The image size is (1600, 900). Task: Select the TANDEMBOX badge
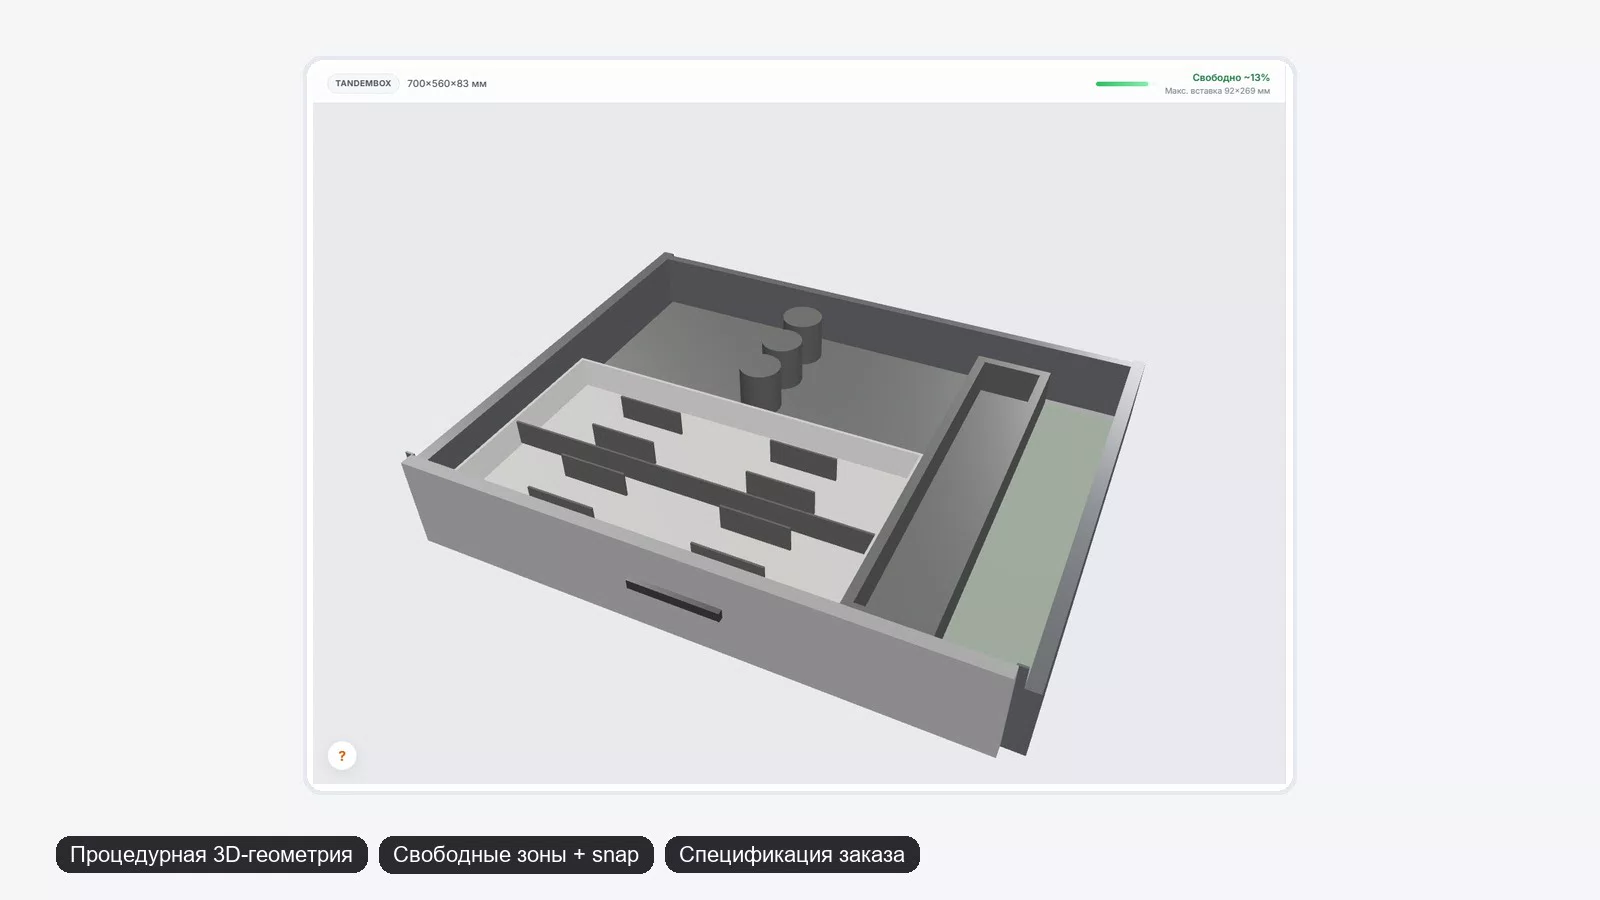pyautogui.click(x=363, y=84)
